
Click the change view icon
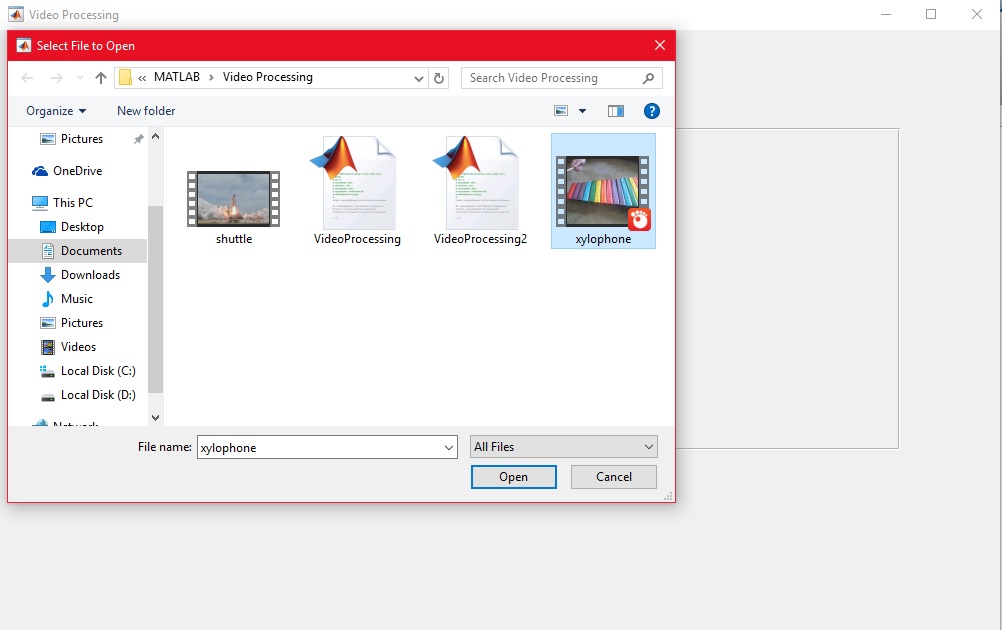[562, 111]
